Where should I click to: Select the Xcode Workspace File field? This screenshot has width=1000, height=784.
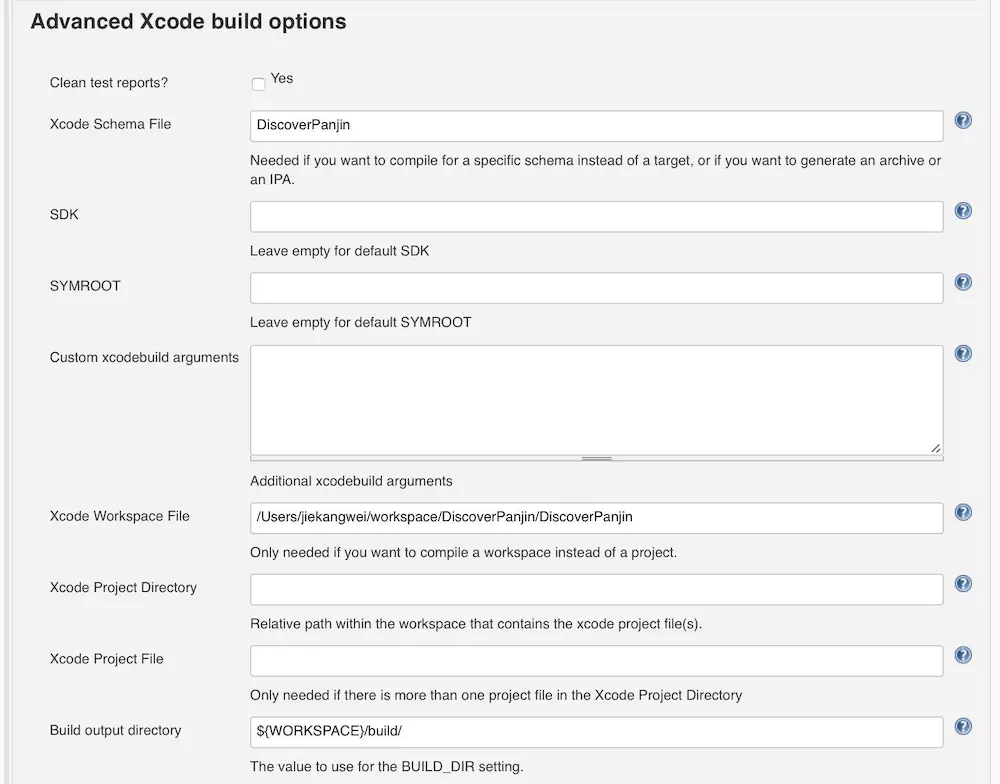[x=596, y=518]
